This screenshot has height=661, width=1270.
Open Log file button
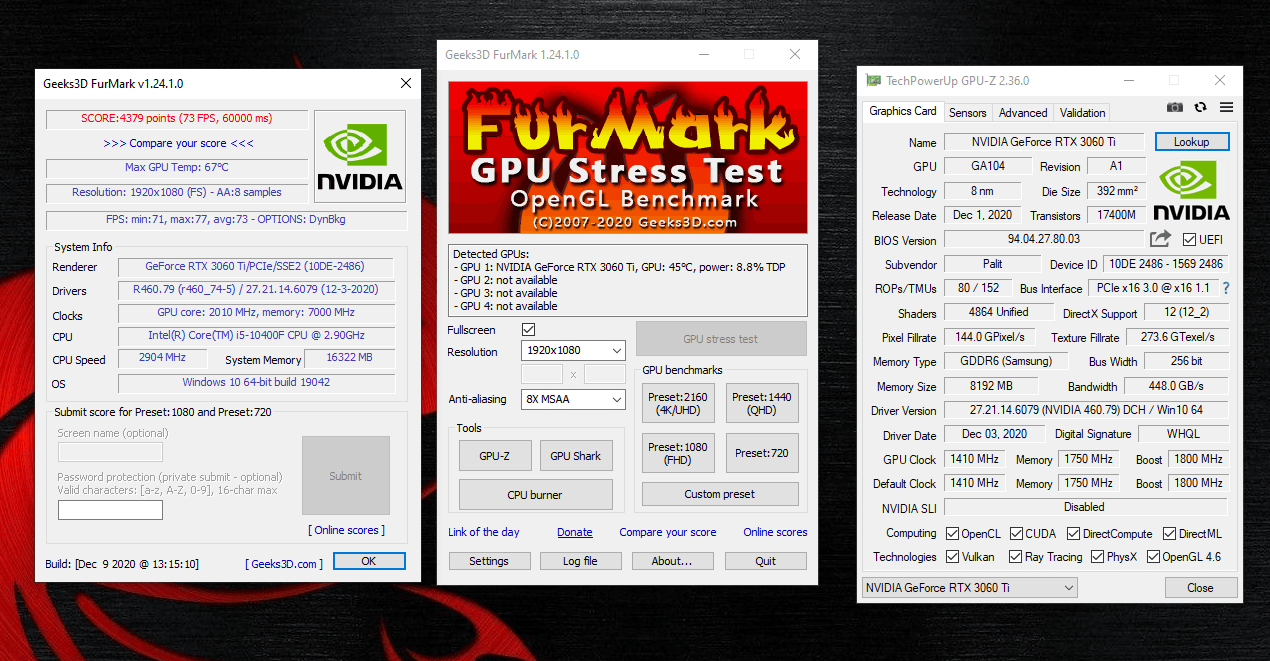tap(580, 561)
